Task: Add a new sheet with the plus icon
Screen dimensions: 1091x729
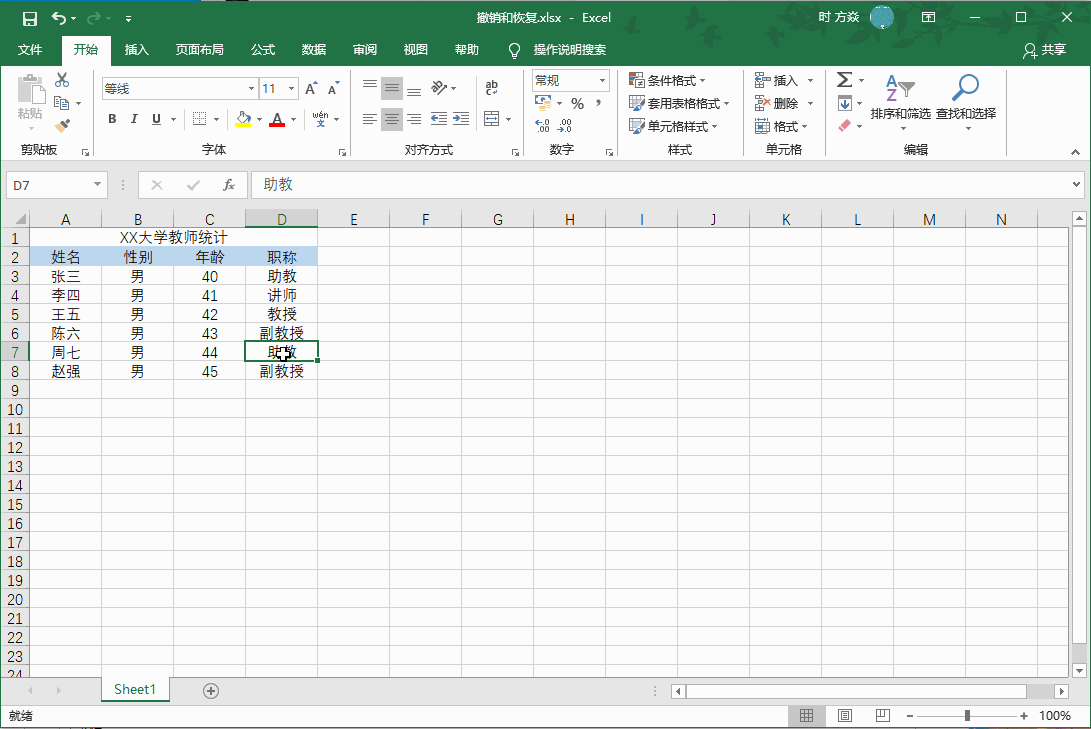Action: point(211,691)
